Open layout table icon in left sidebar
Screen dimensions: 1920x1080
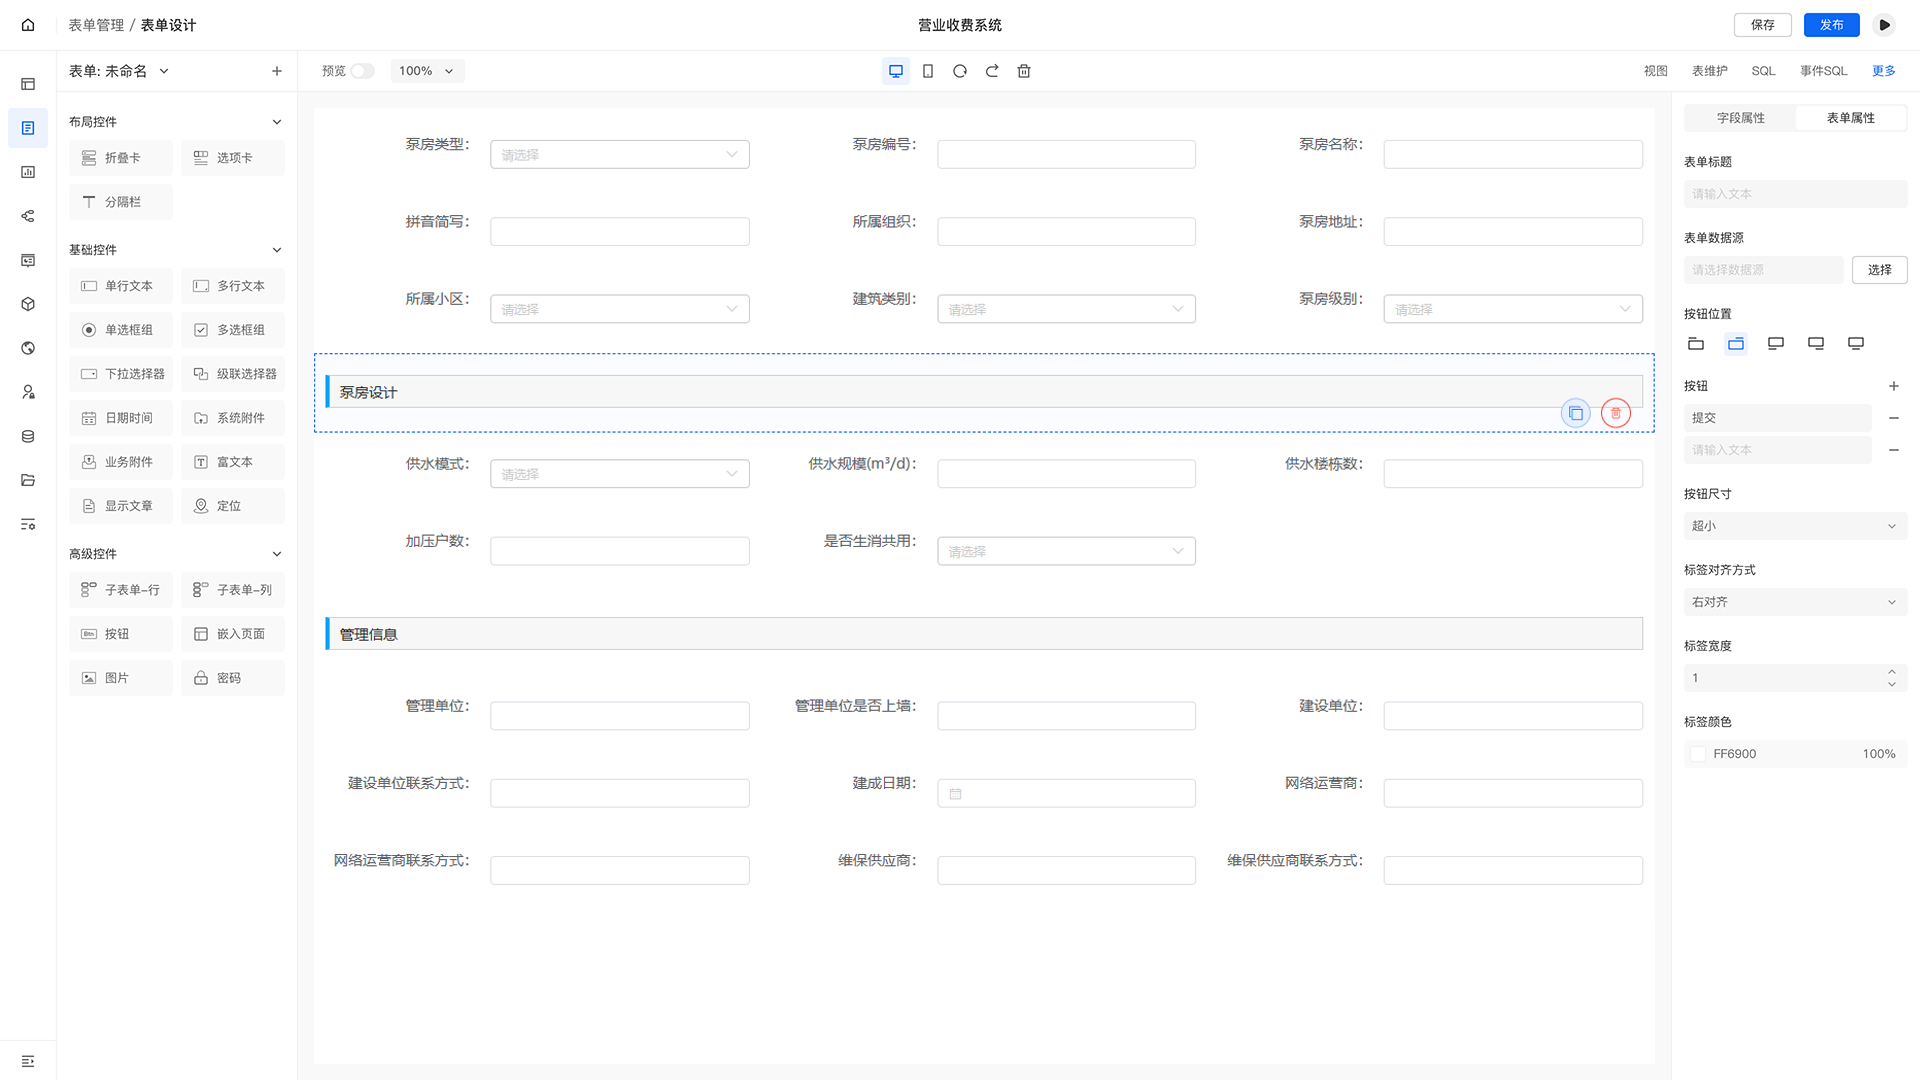click(x=28, y=84)
